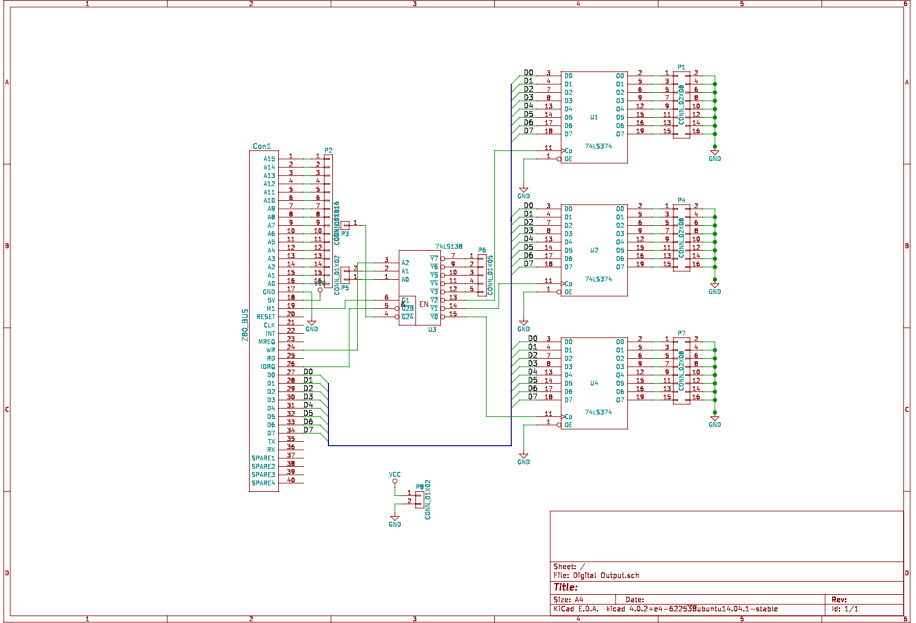
Task: Select the Rev: field at bottom right
Action: click(836, 597)
